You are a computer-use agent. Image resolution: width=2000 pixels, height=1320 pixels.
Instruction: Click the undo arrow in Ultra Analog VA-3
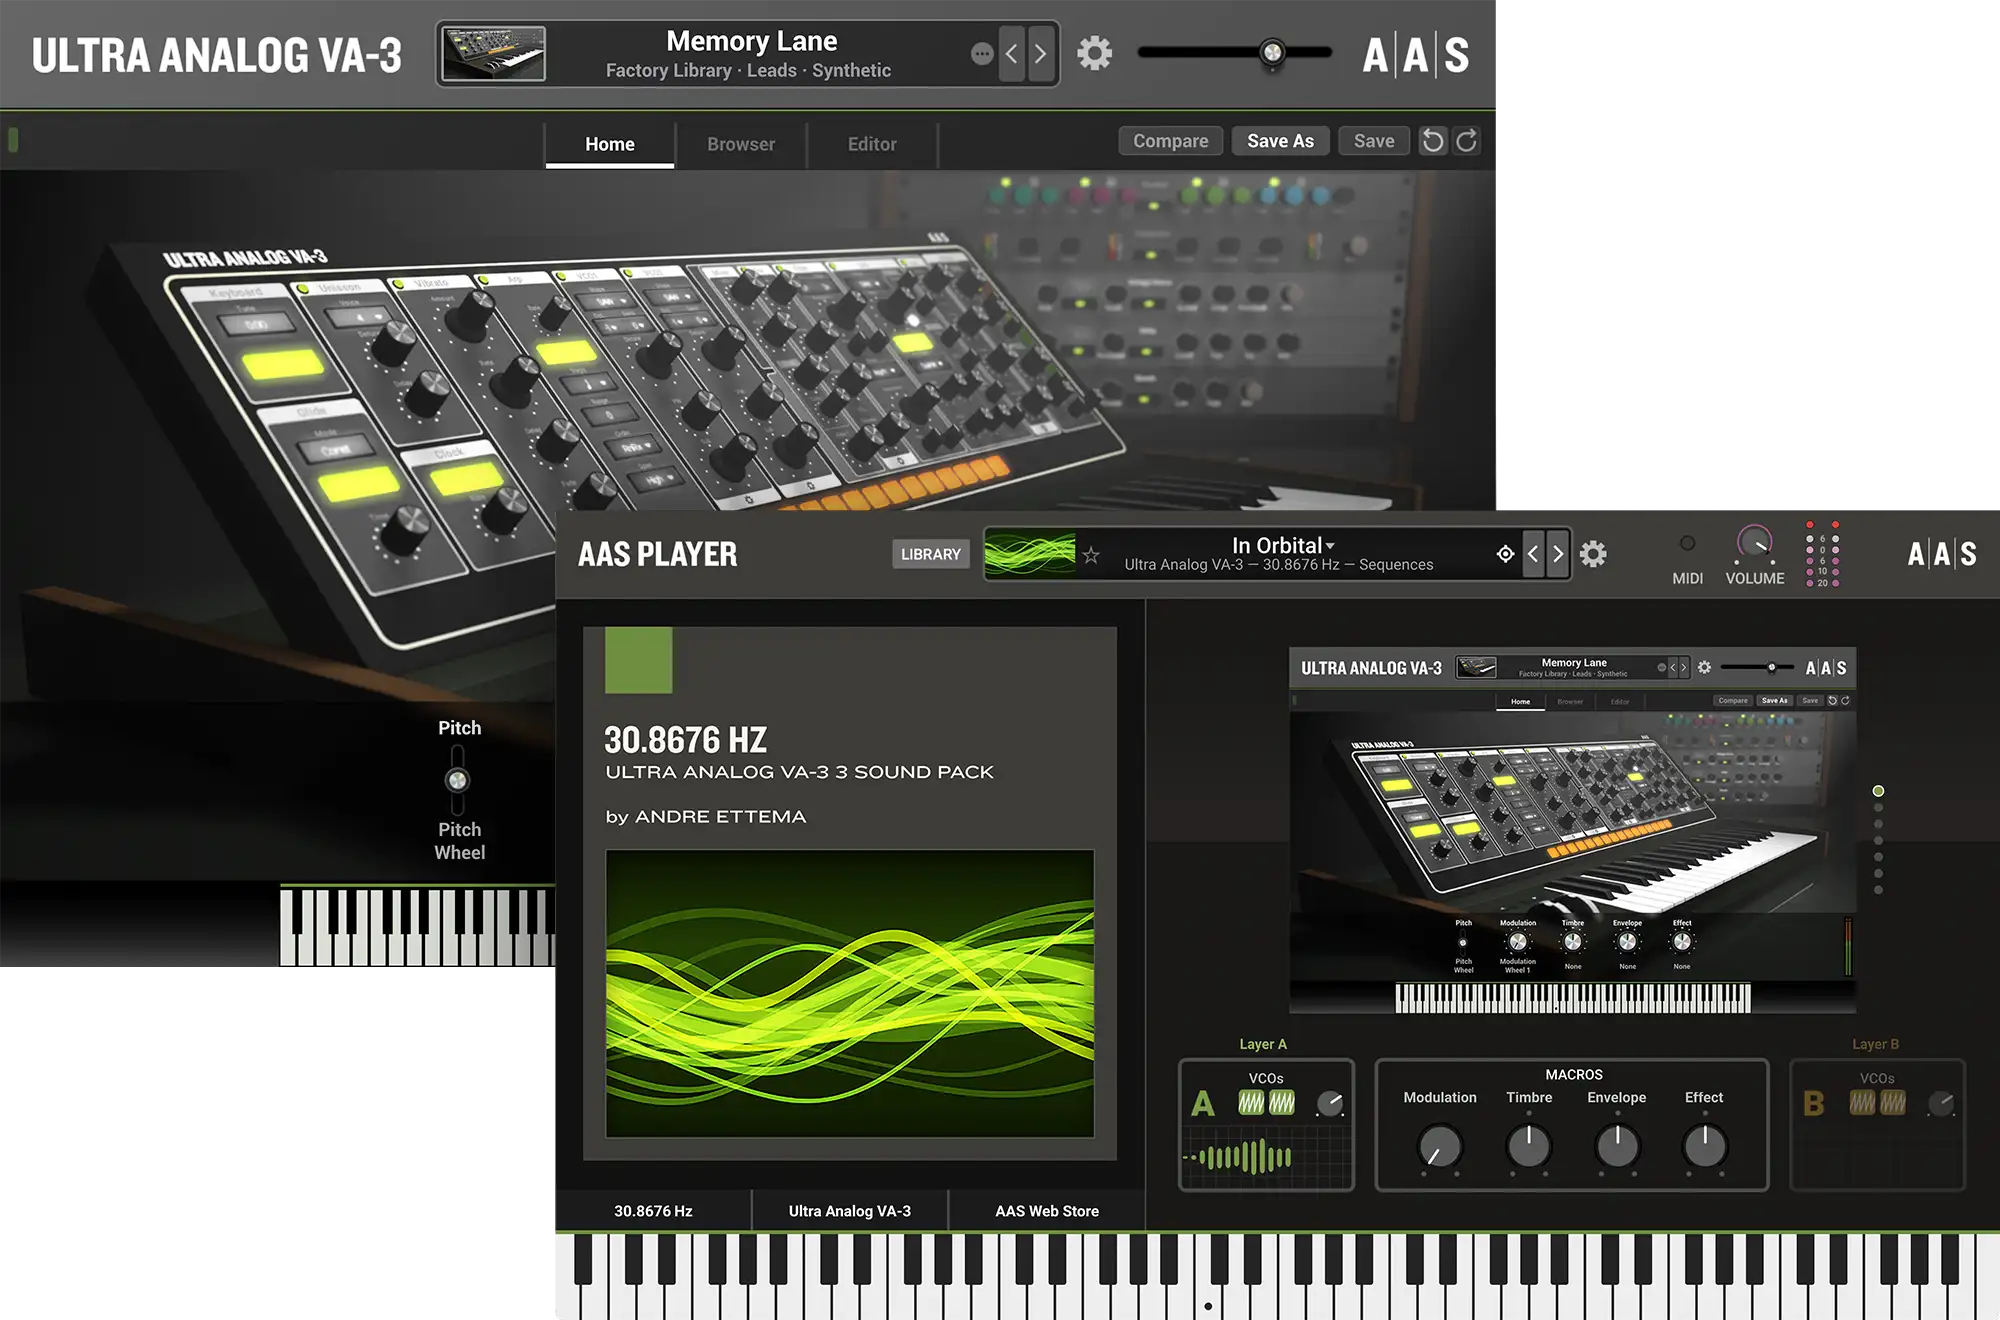click(x=1433, y=141)
